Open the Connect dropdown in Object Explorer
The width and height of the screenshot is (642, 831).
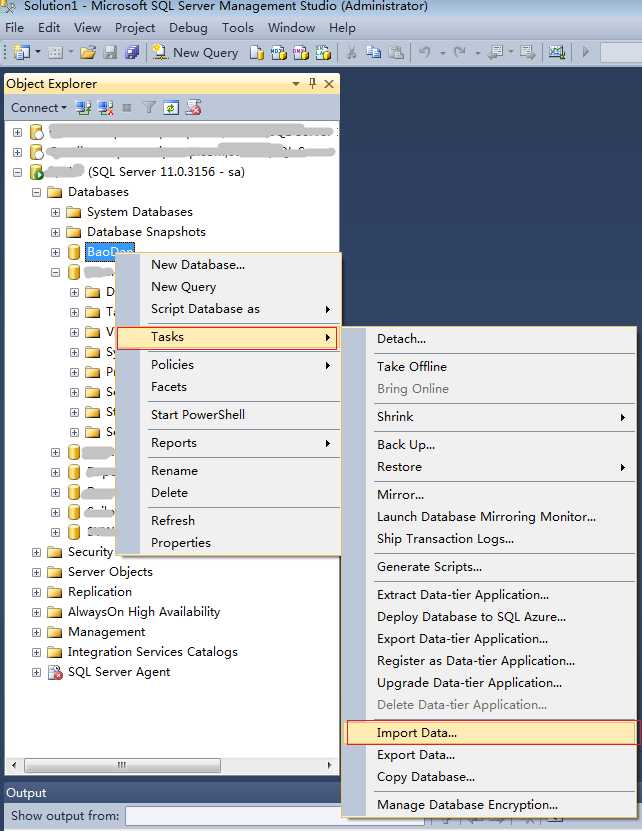coord(39,108)
